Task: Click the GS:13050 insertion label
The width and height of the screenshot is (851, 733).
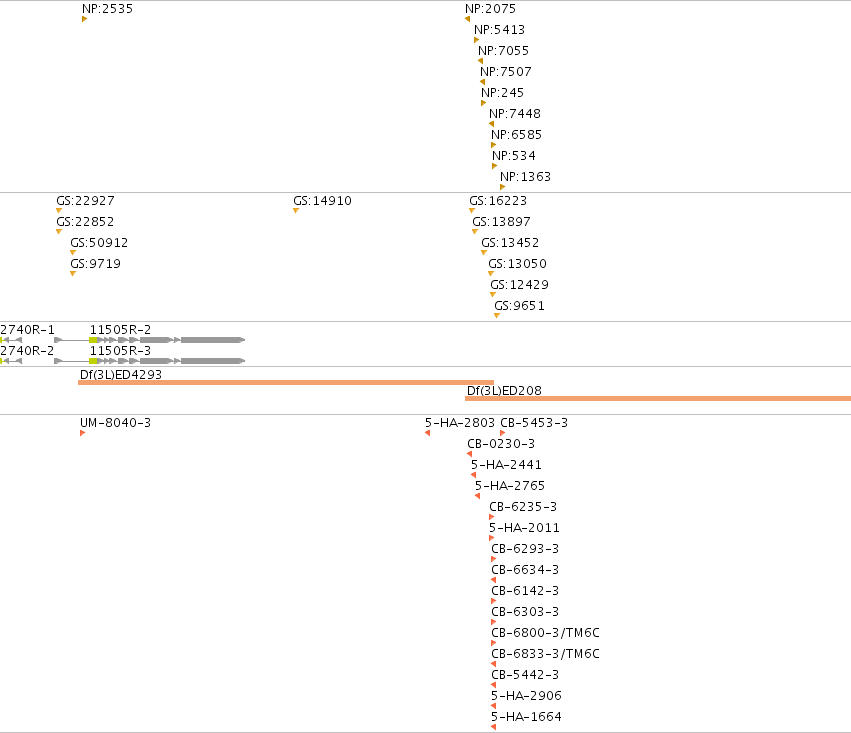Action: coord(517,264)
